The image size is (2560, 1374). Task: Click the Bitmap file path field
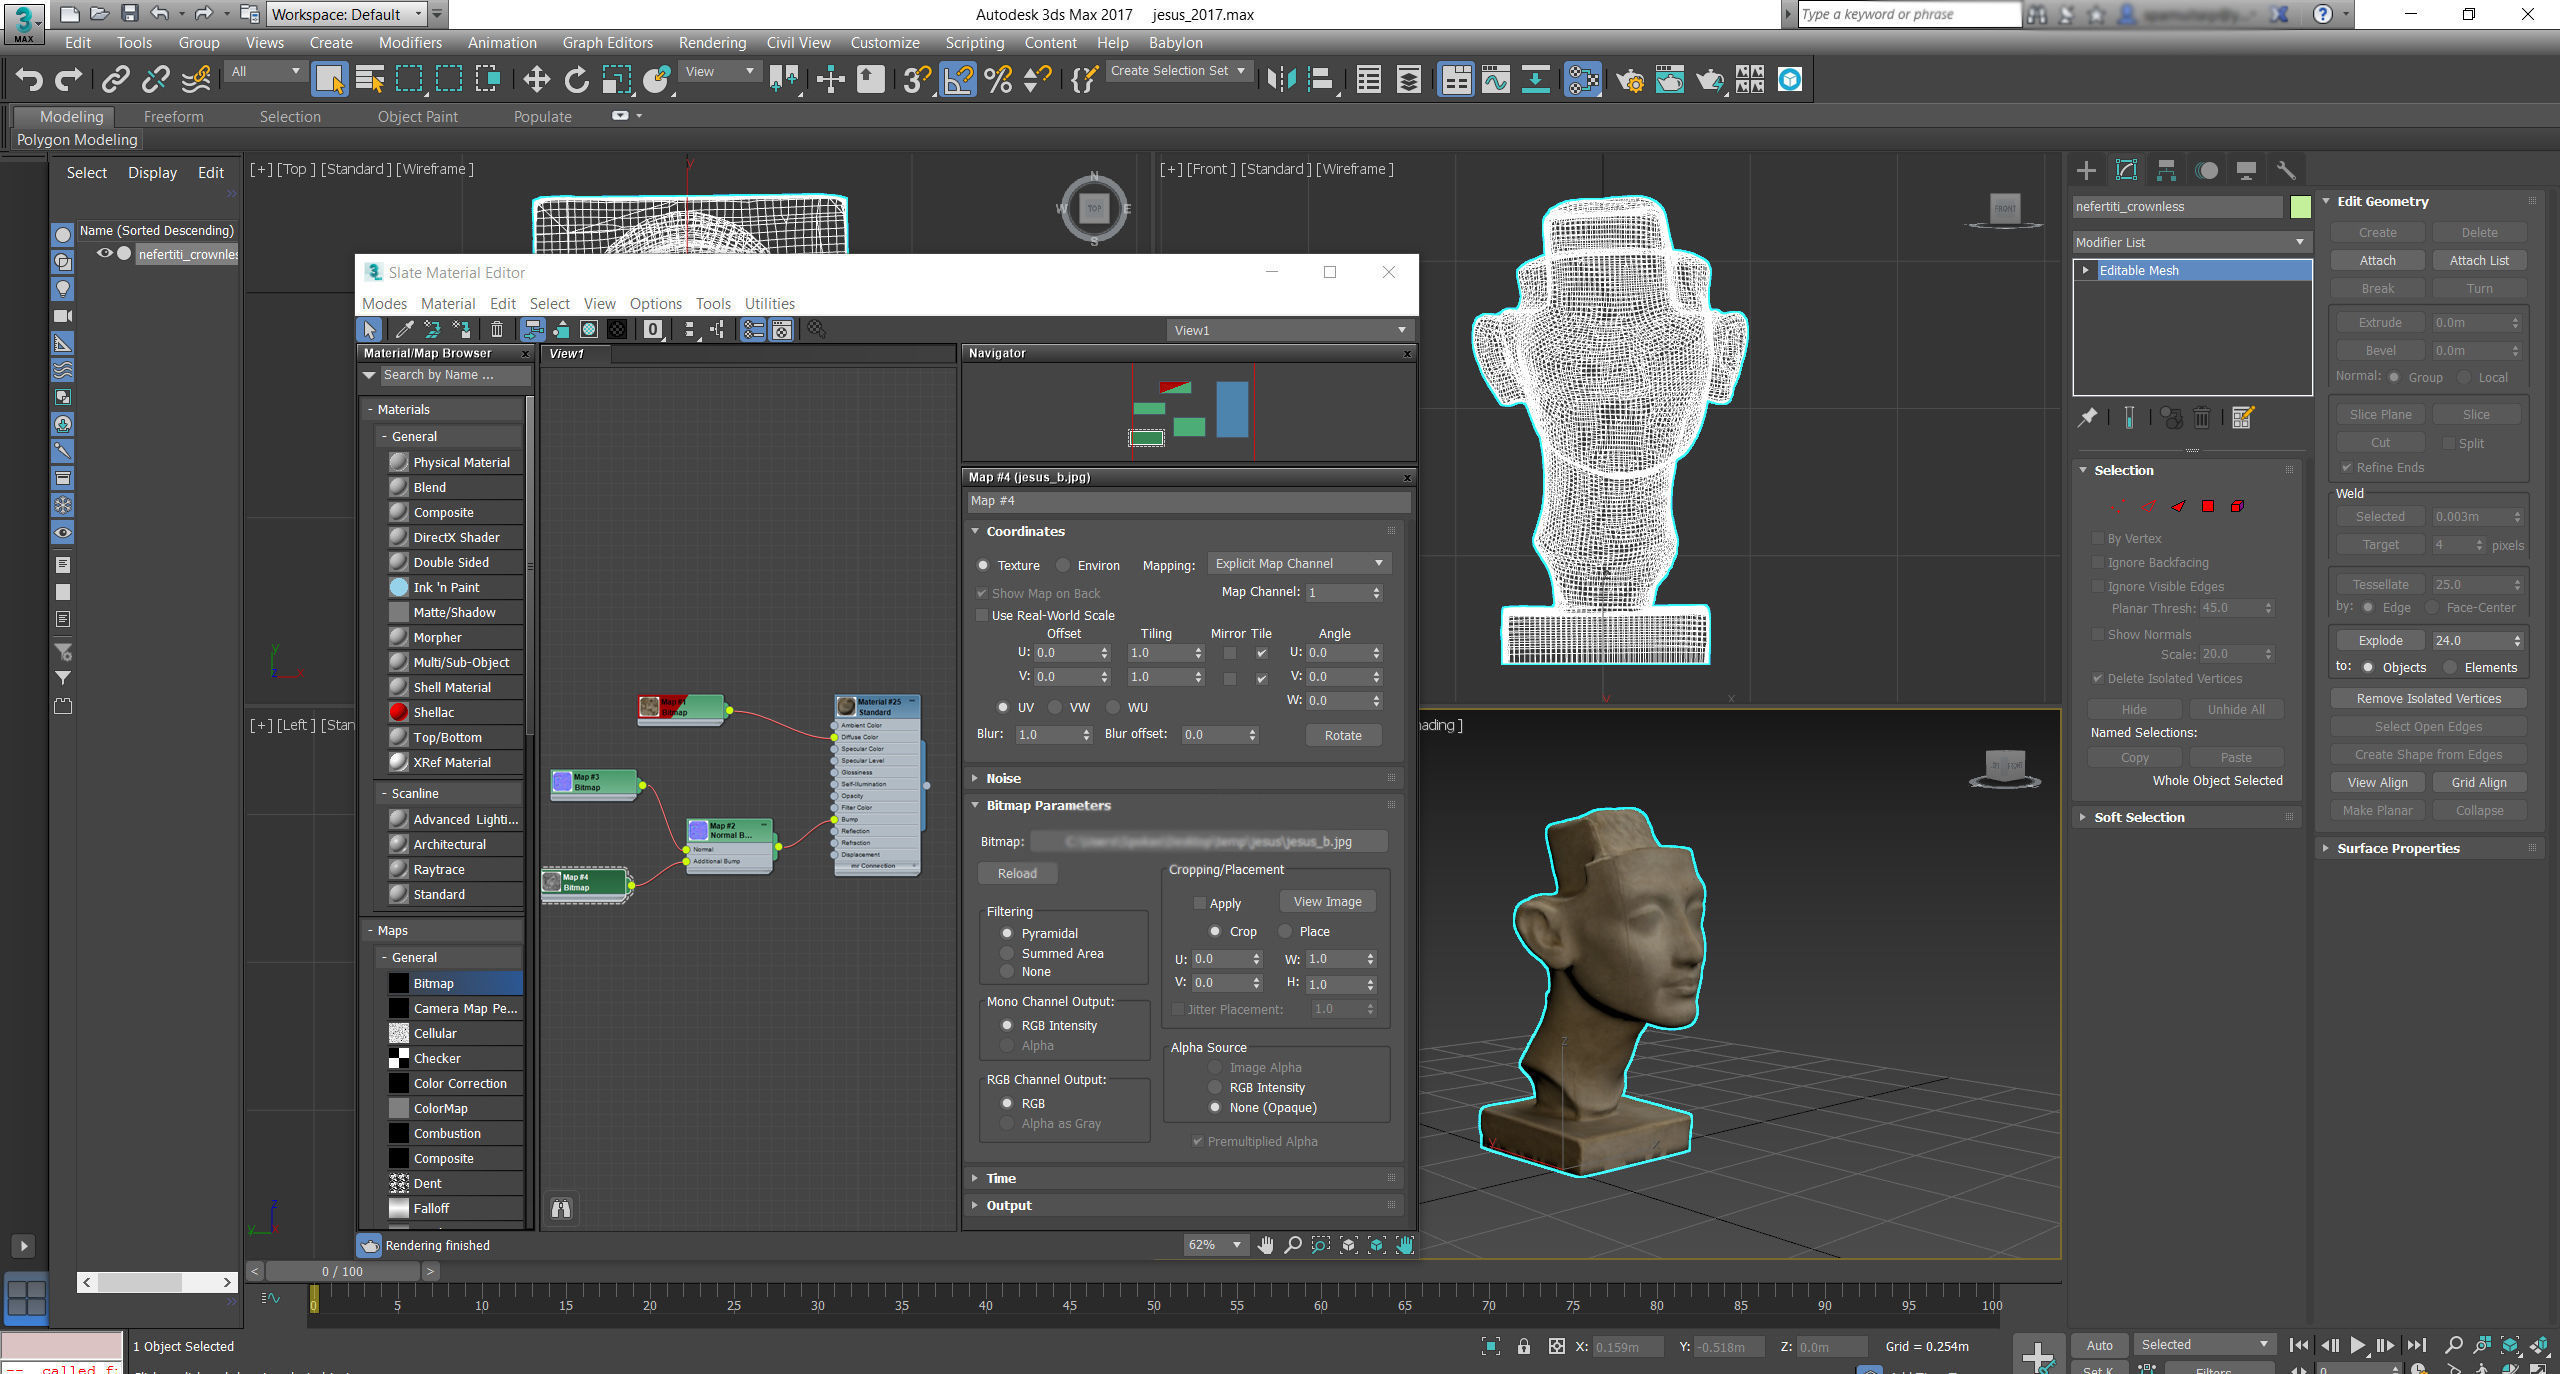[x=1209, y=841]
